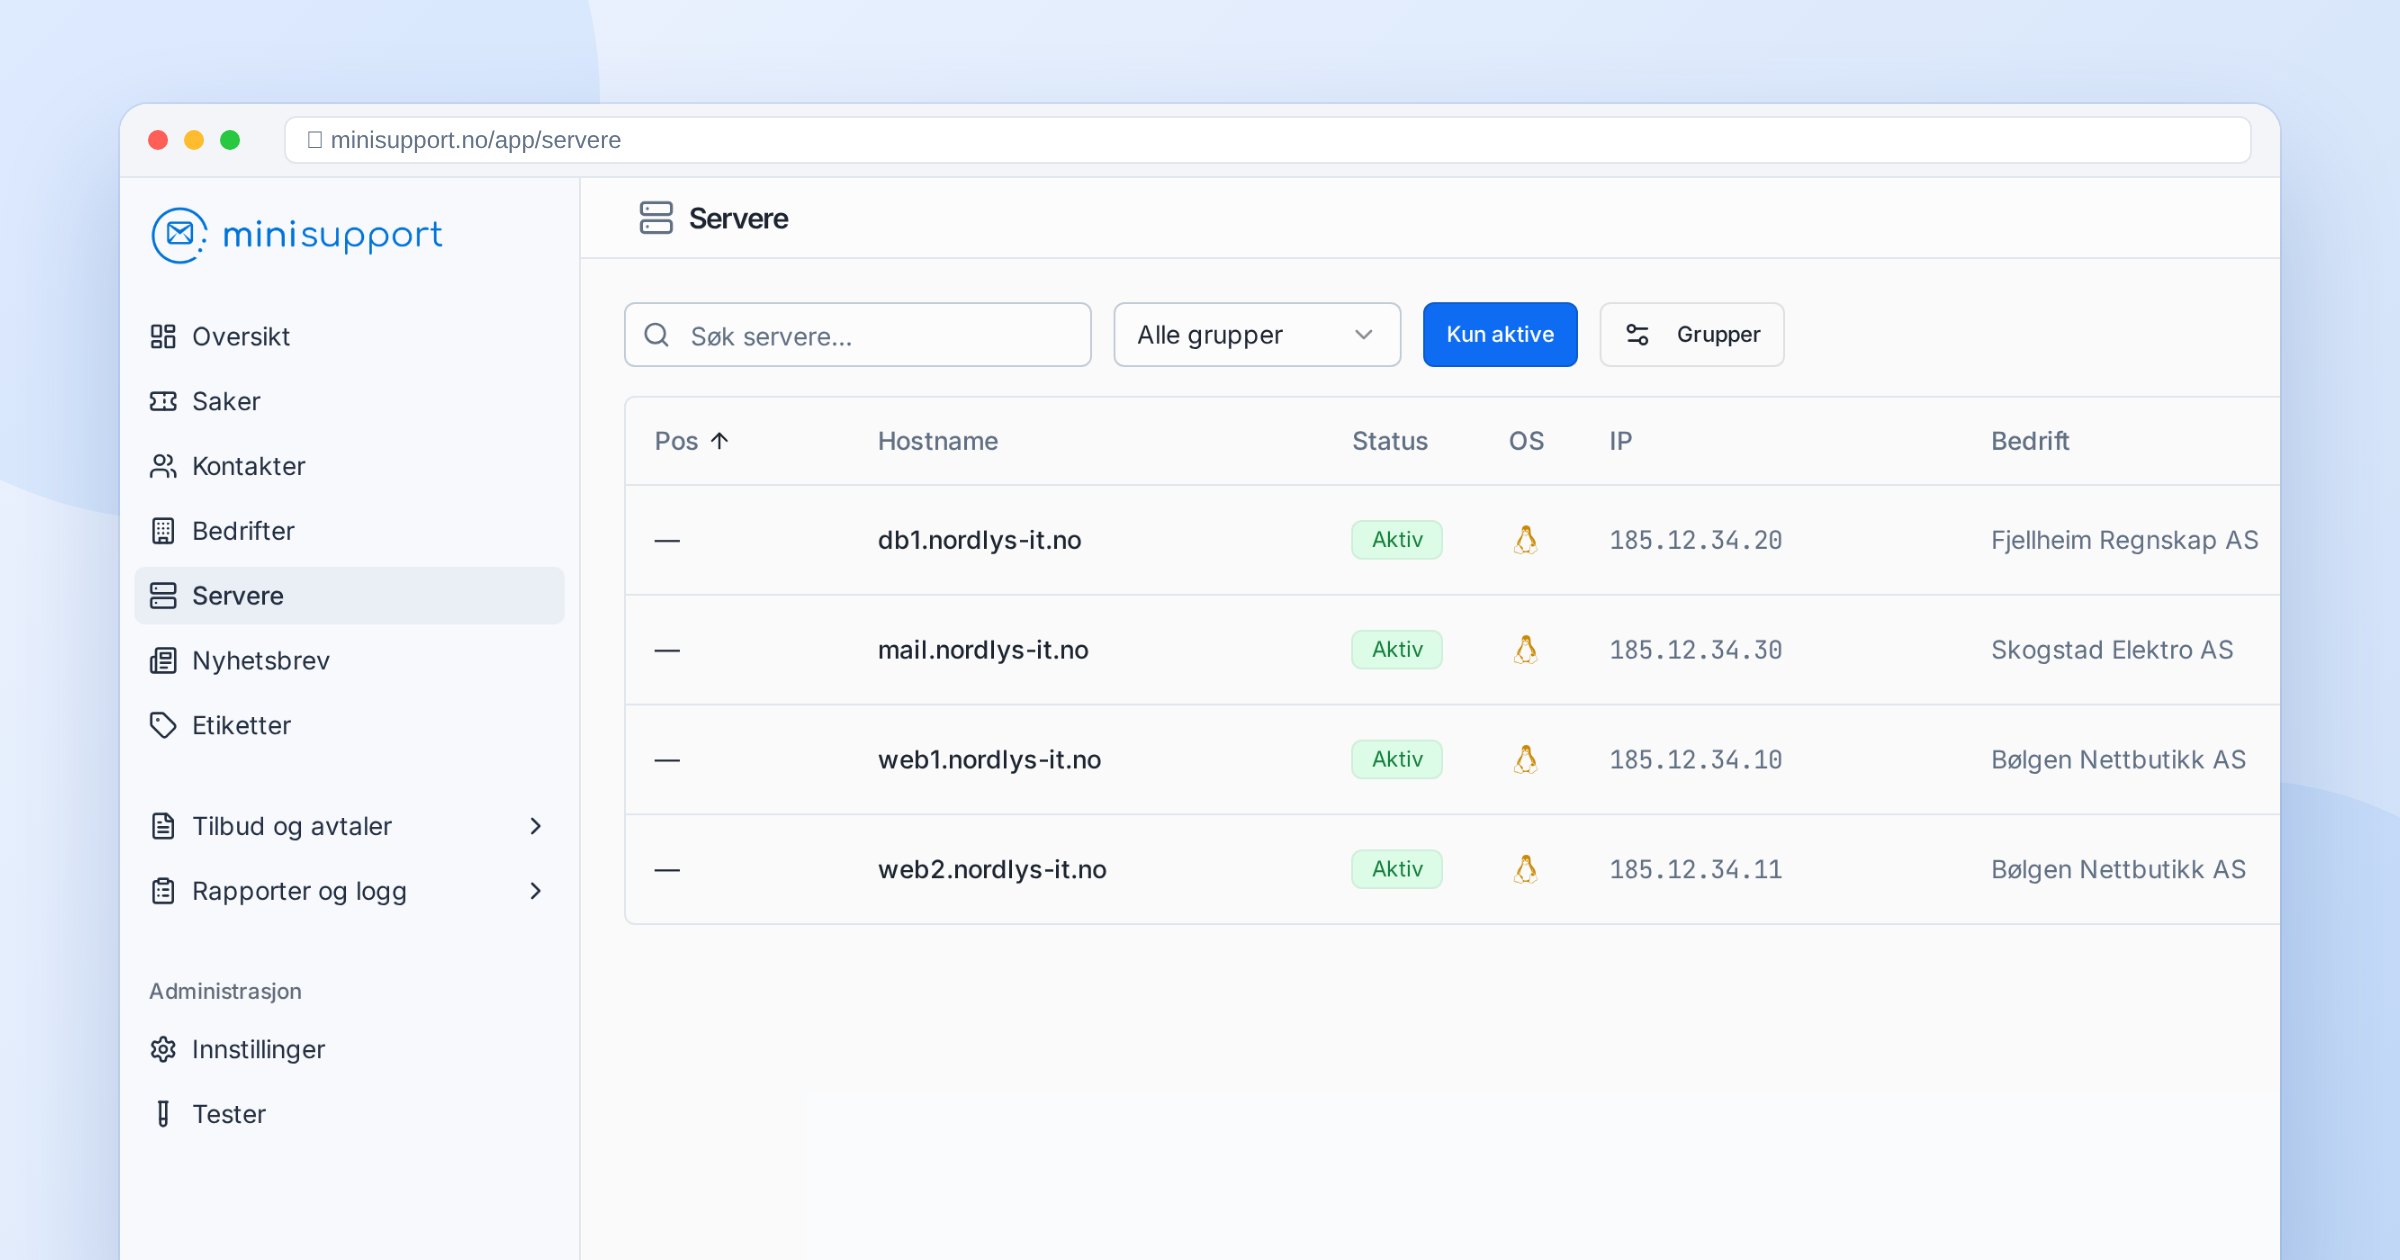Click IP address 185.12.34.10
Viewport: 2400px width, 1260px height.
click(1696, 760)
